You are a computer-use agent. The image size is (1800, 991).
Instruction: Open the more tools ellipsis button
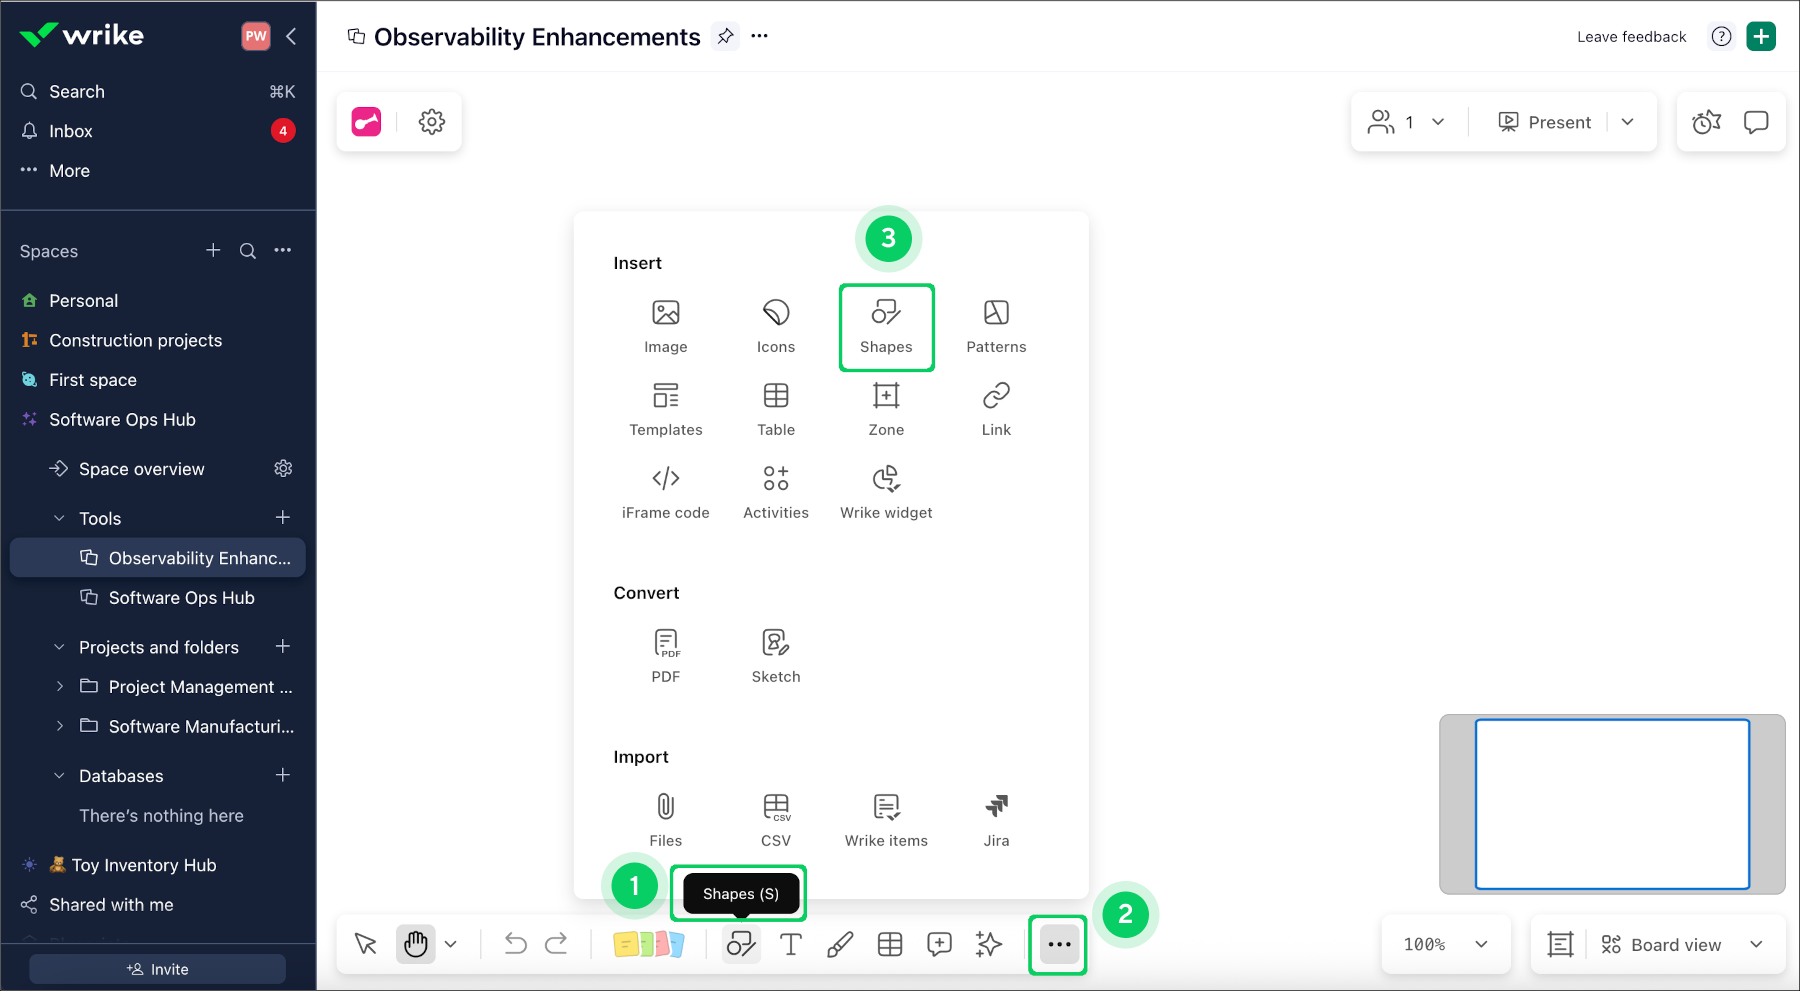click(x=1059, y=944)
